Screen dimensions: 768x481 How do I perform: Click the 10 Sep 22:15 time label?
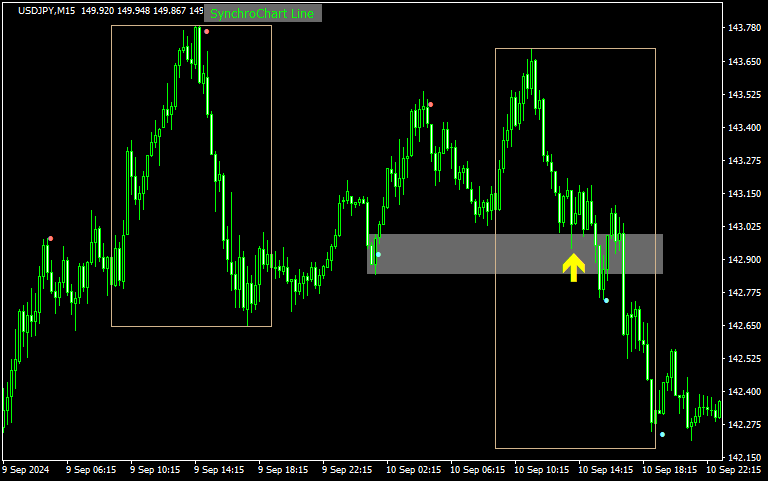coord(734,469)
